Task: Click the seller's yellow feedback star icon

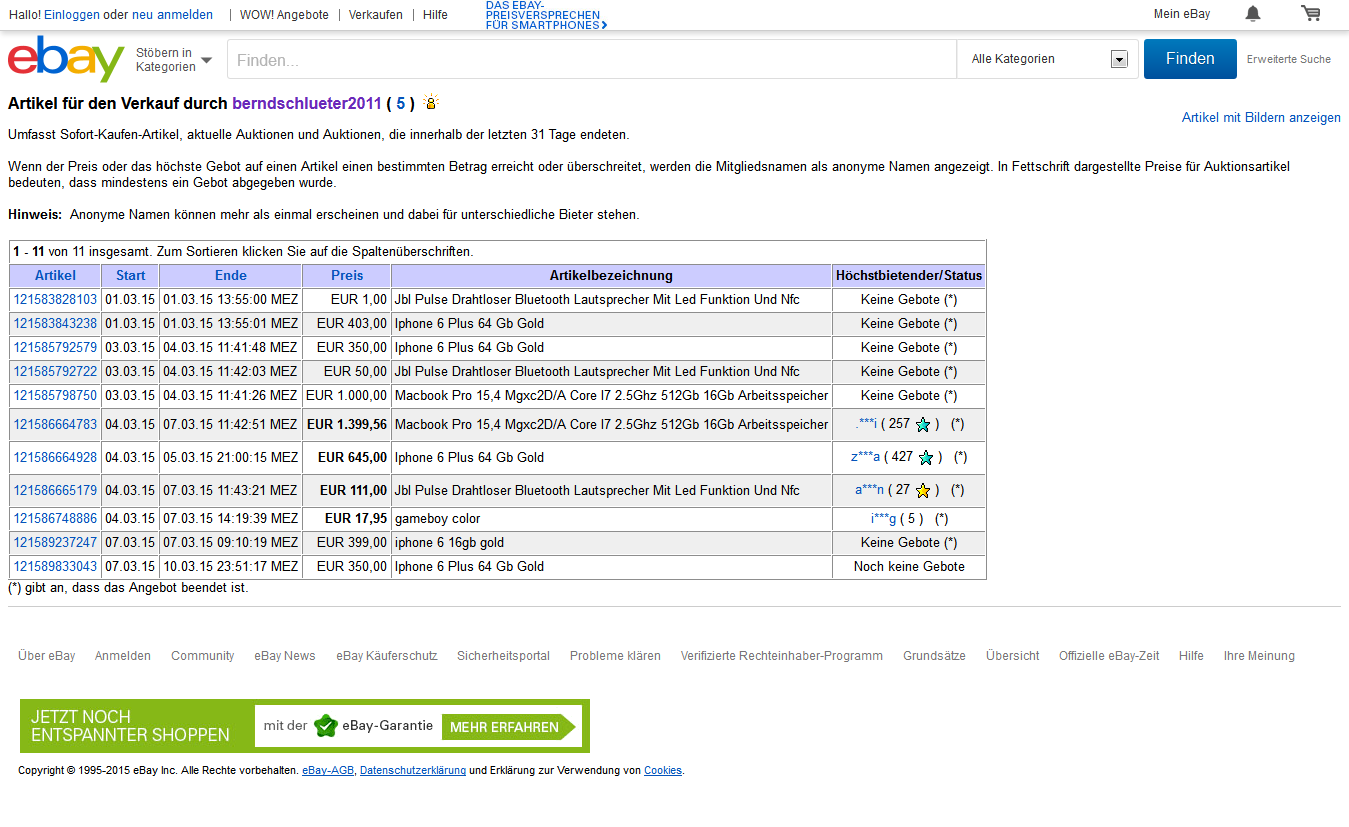Action: (x=431, y=102)
